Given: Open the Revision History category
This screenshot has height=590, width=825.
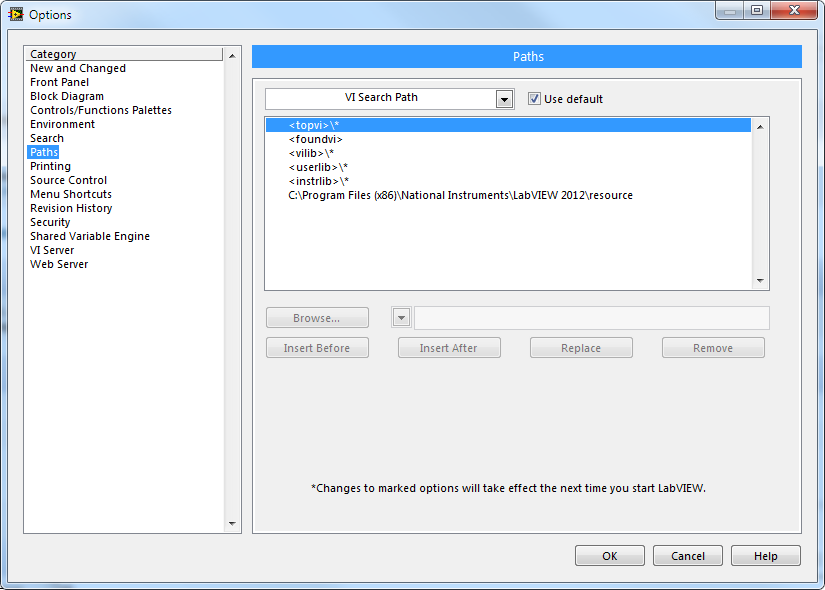Looking at the screenshot, I should tap(71, 208).
